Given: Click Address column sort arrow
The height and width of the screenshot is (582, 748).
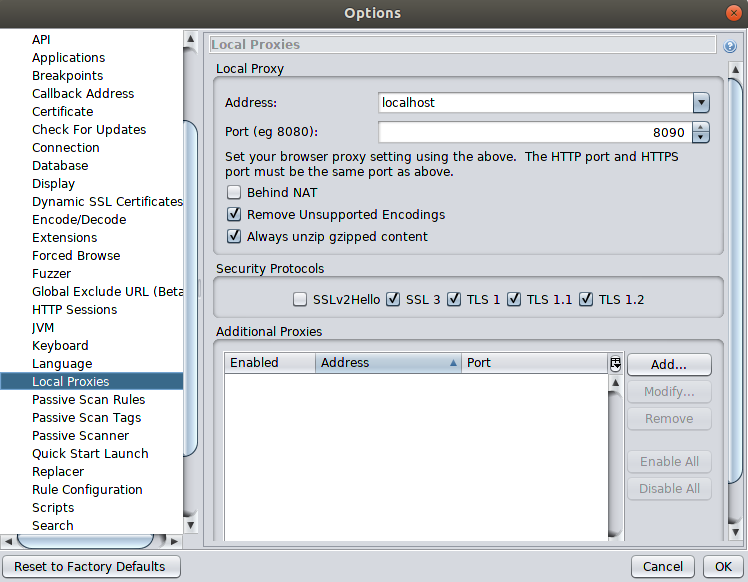Looking at the screenshot, I should [x=454, y=363].
